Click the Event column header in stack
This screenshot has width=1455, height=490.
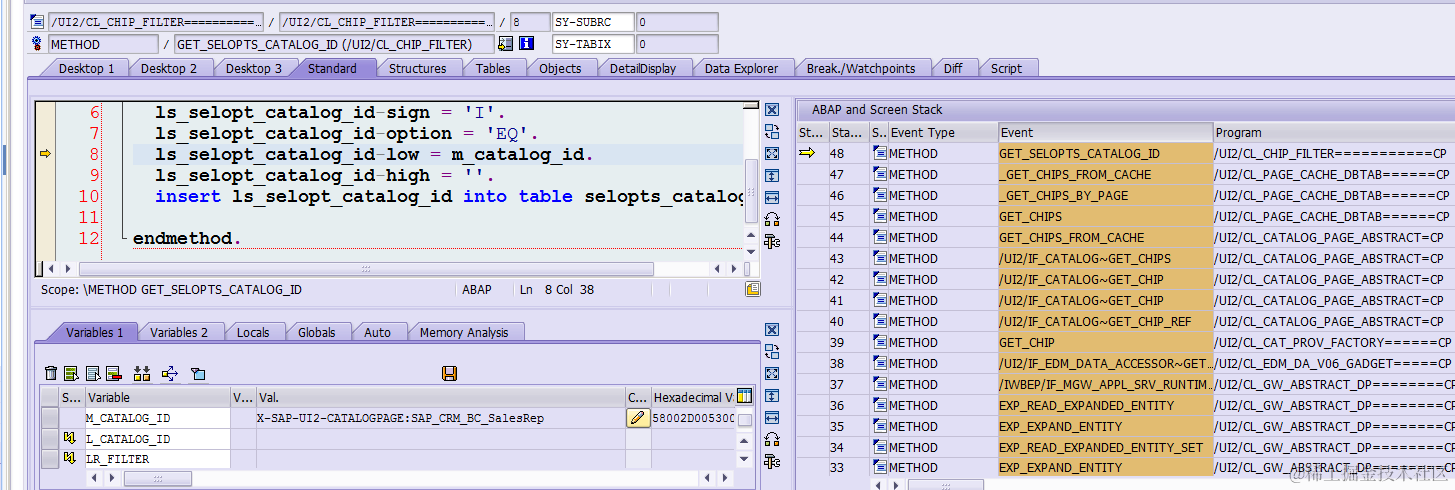point(1105,132)
